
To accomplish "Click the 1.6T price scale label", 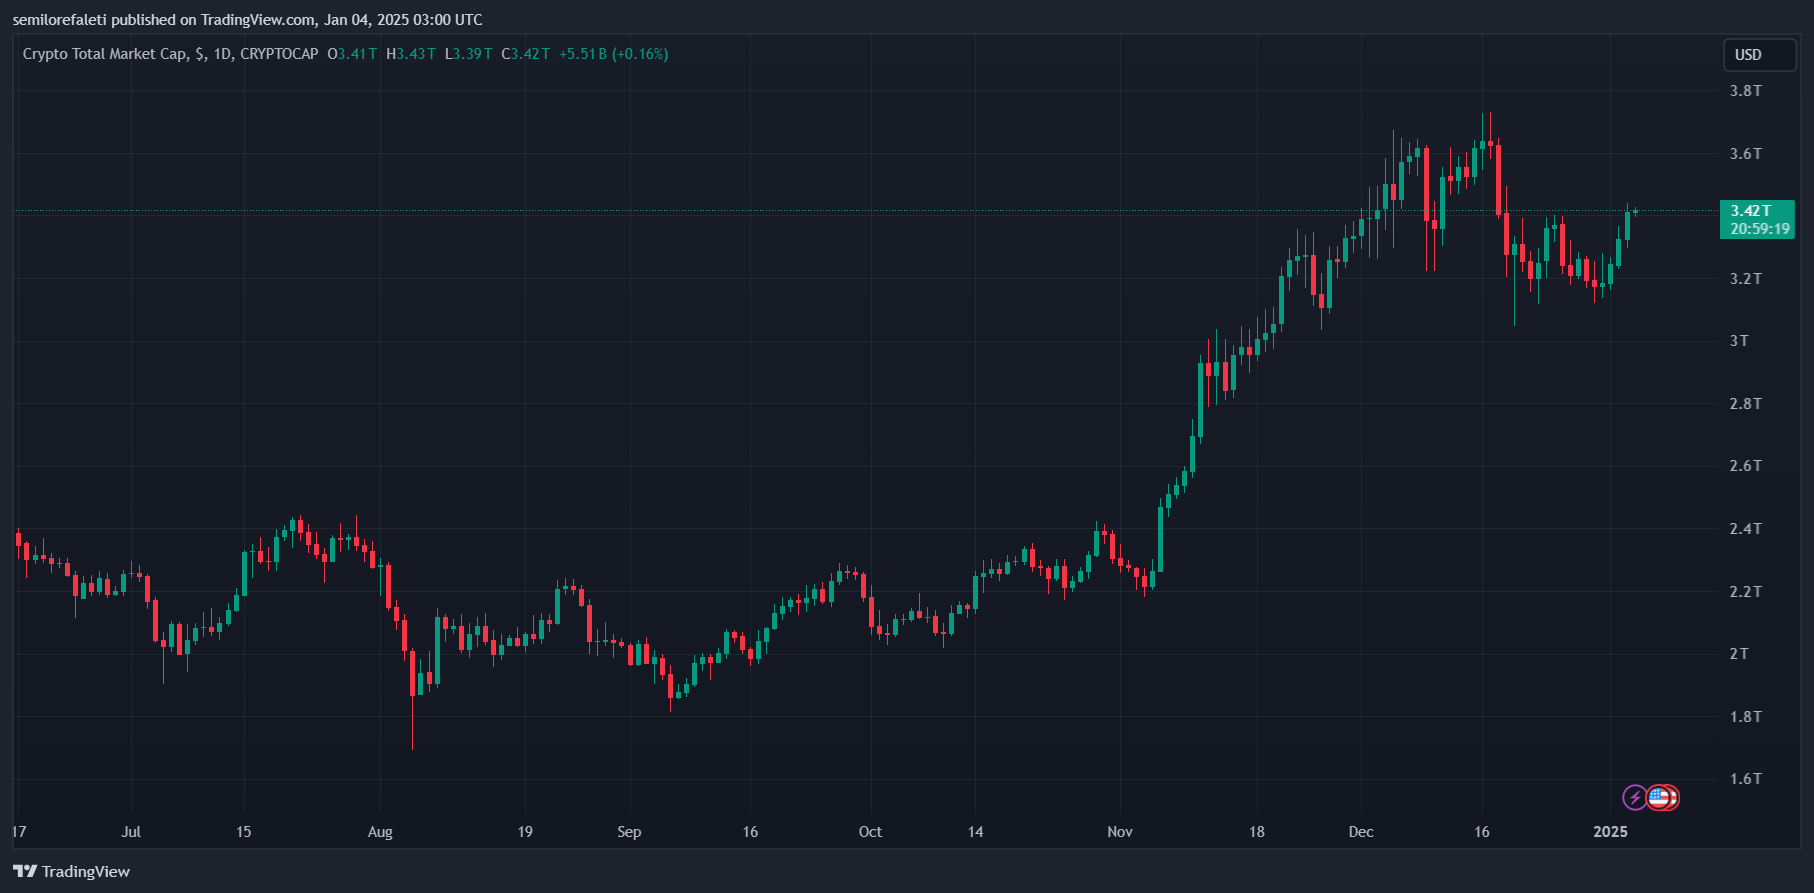I will click(1746, 779).
